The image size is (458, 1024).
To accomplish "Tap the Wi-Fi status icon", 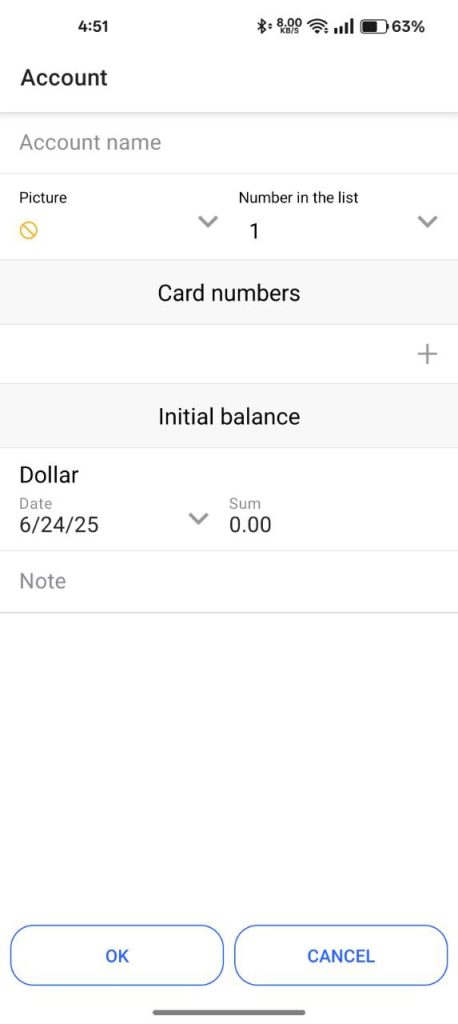I will point(318,27).
